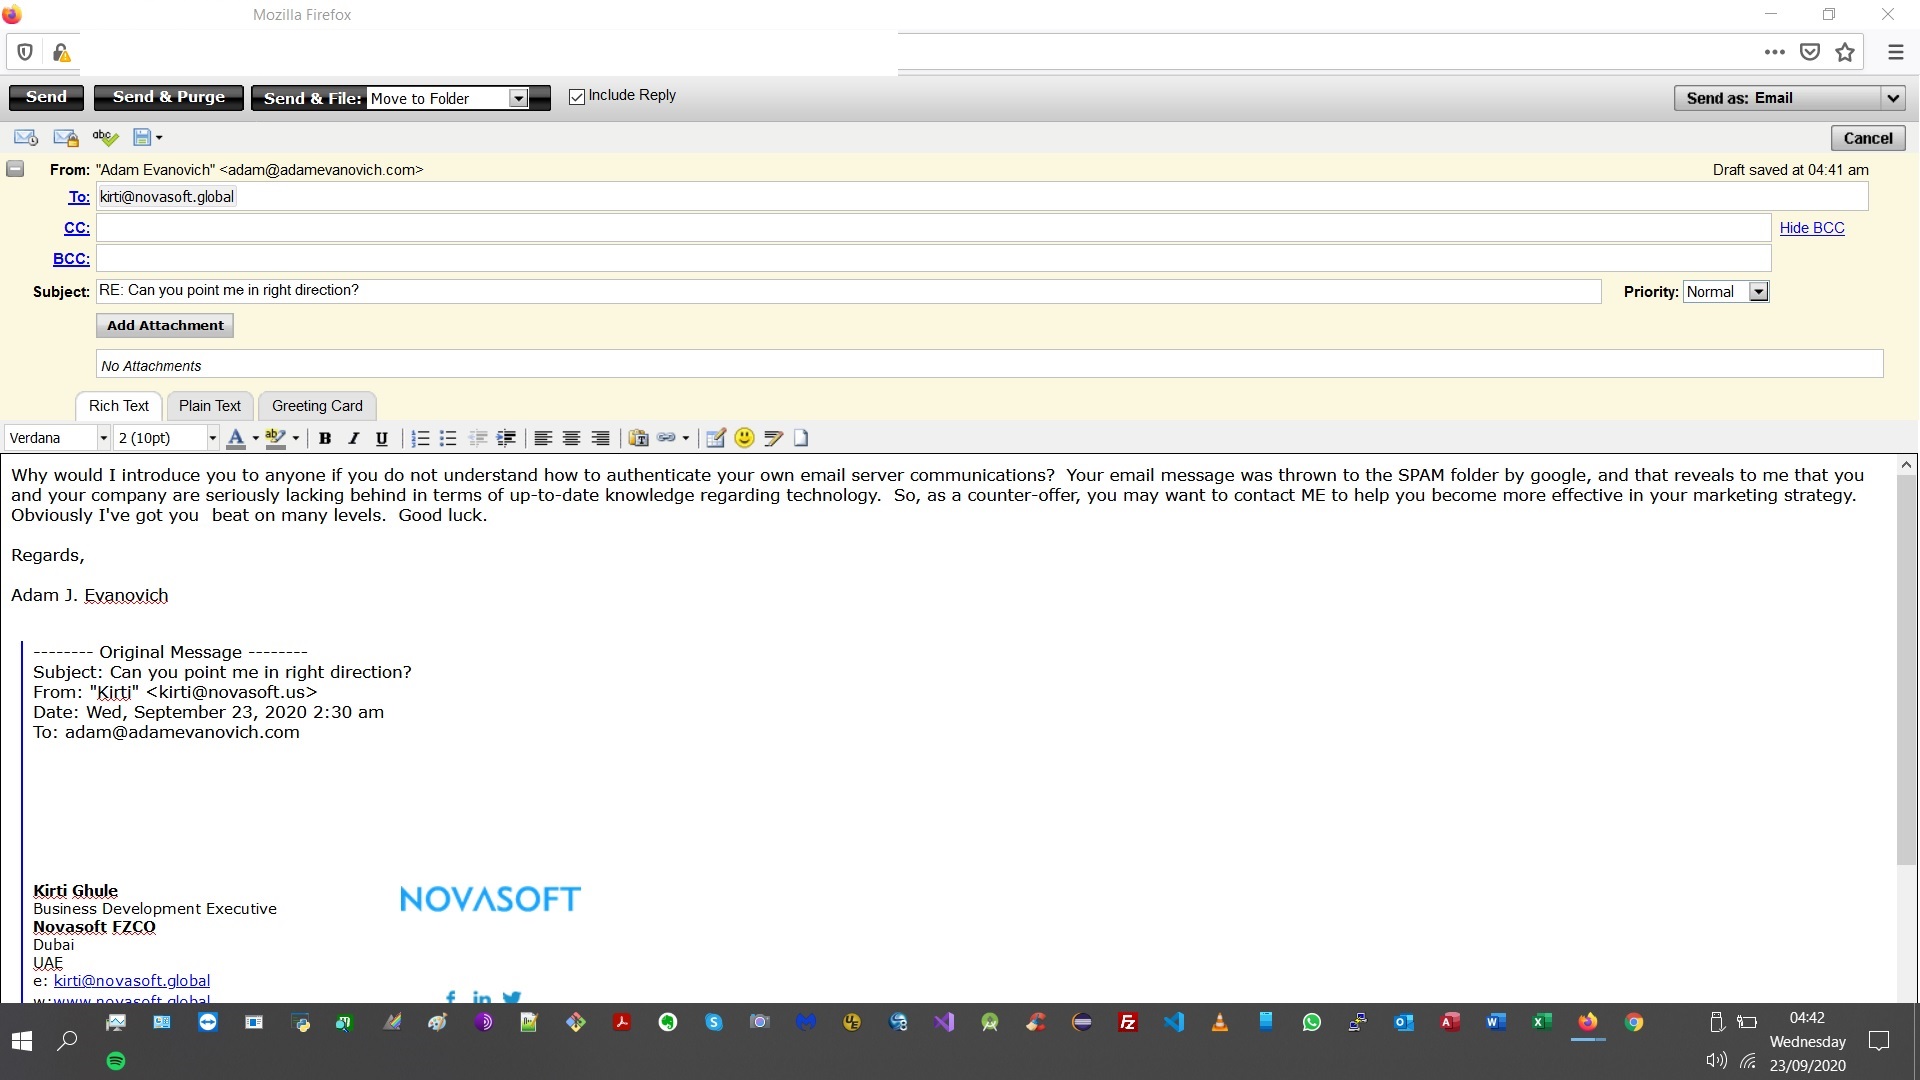Click the Subject input field

[848, 291]
